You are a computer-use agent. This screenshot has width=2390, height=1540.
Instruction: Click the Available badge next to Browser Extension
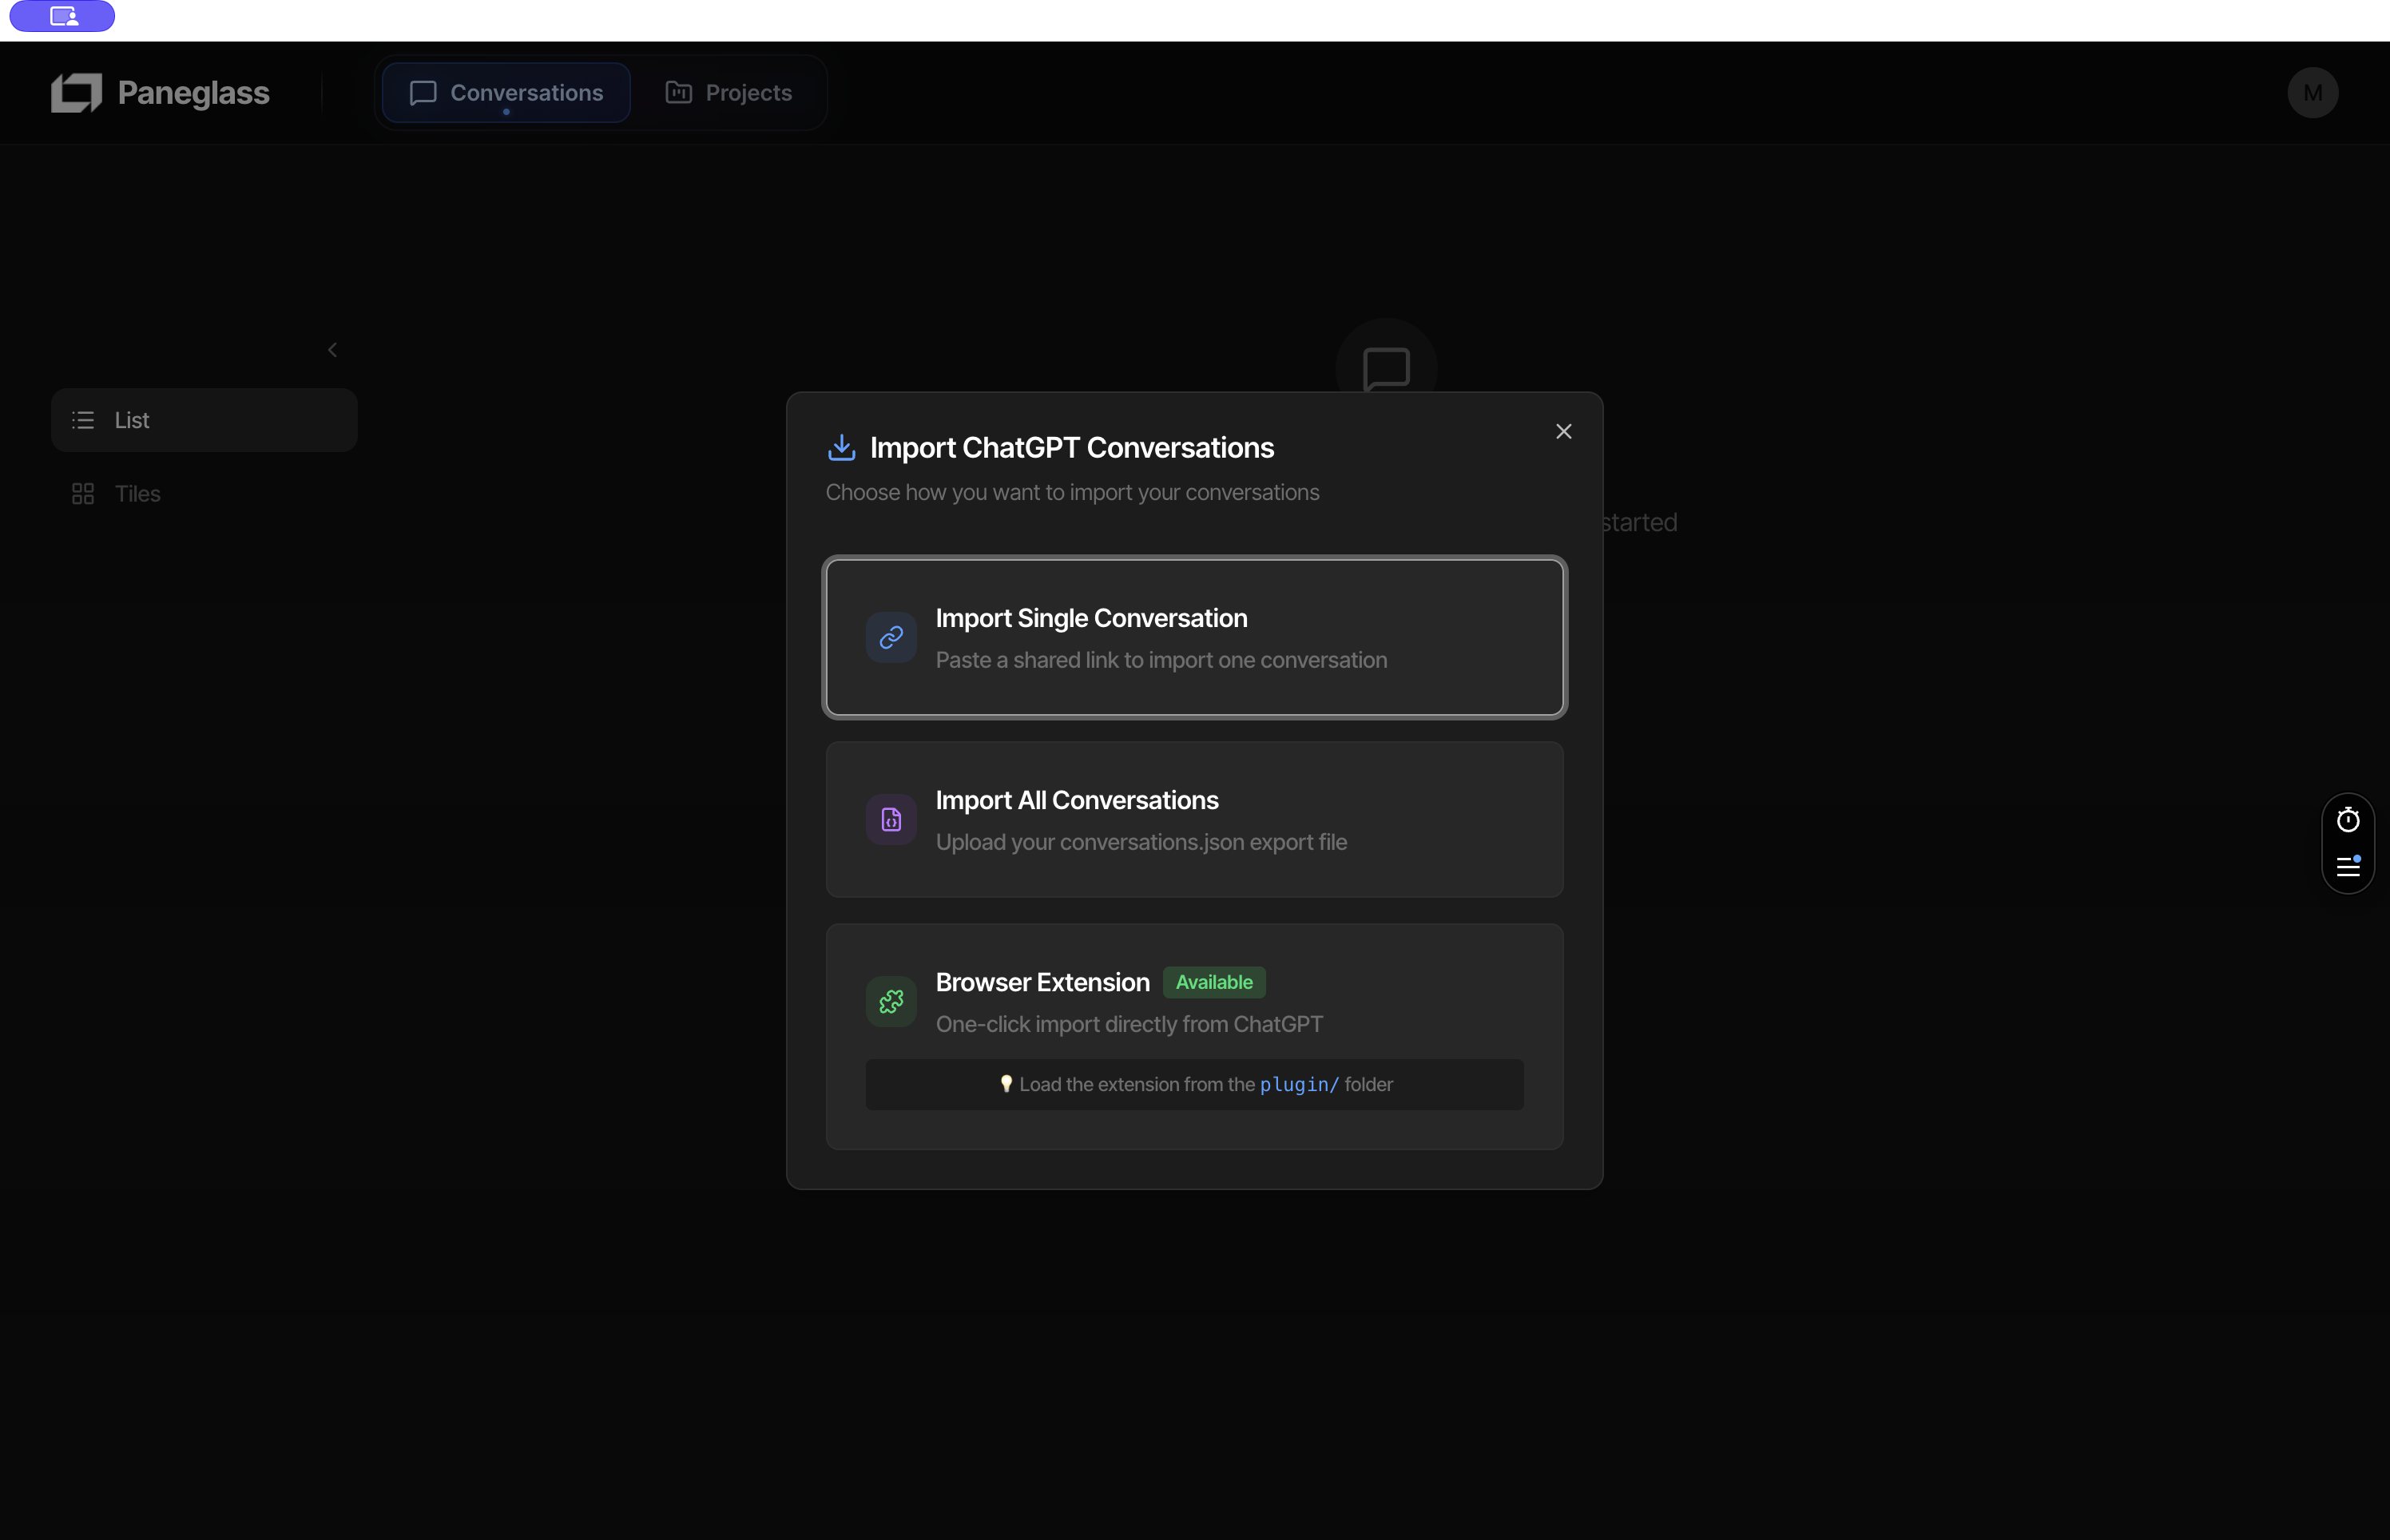tap(1213, 982)
